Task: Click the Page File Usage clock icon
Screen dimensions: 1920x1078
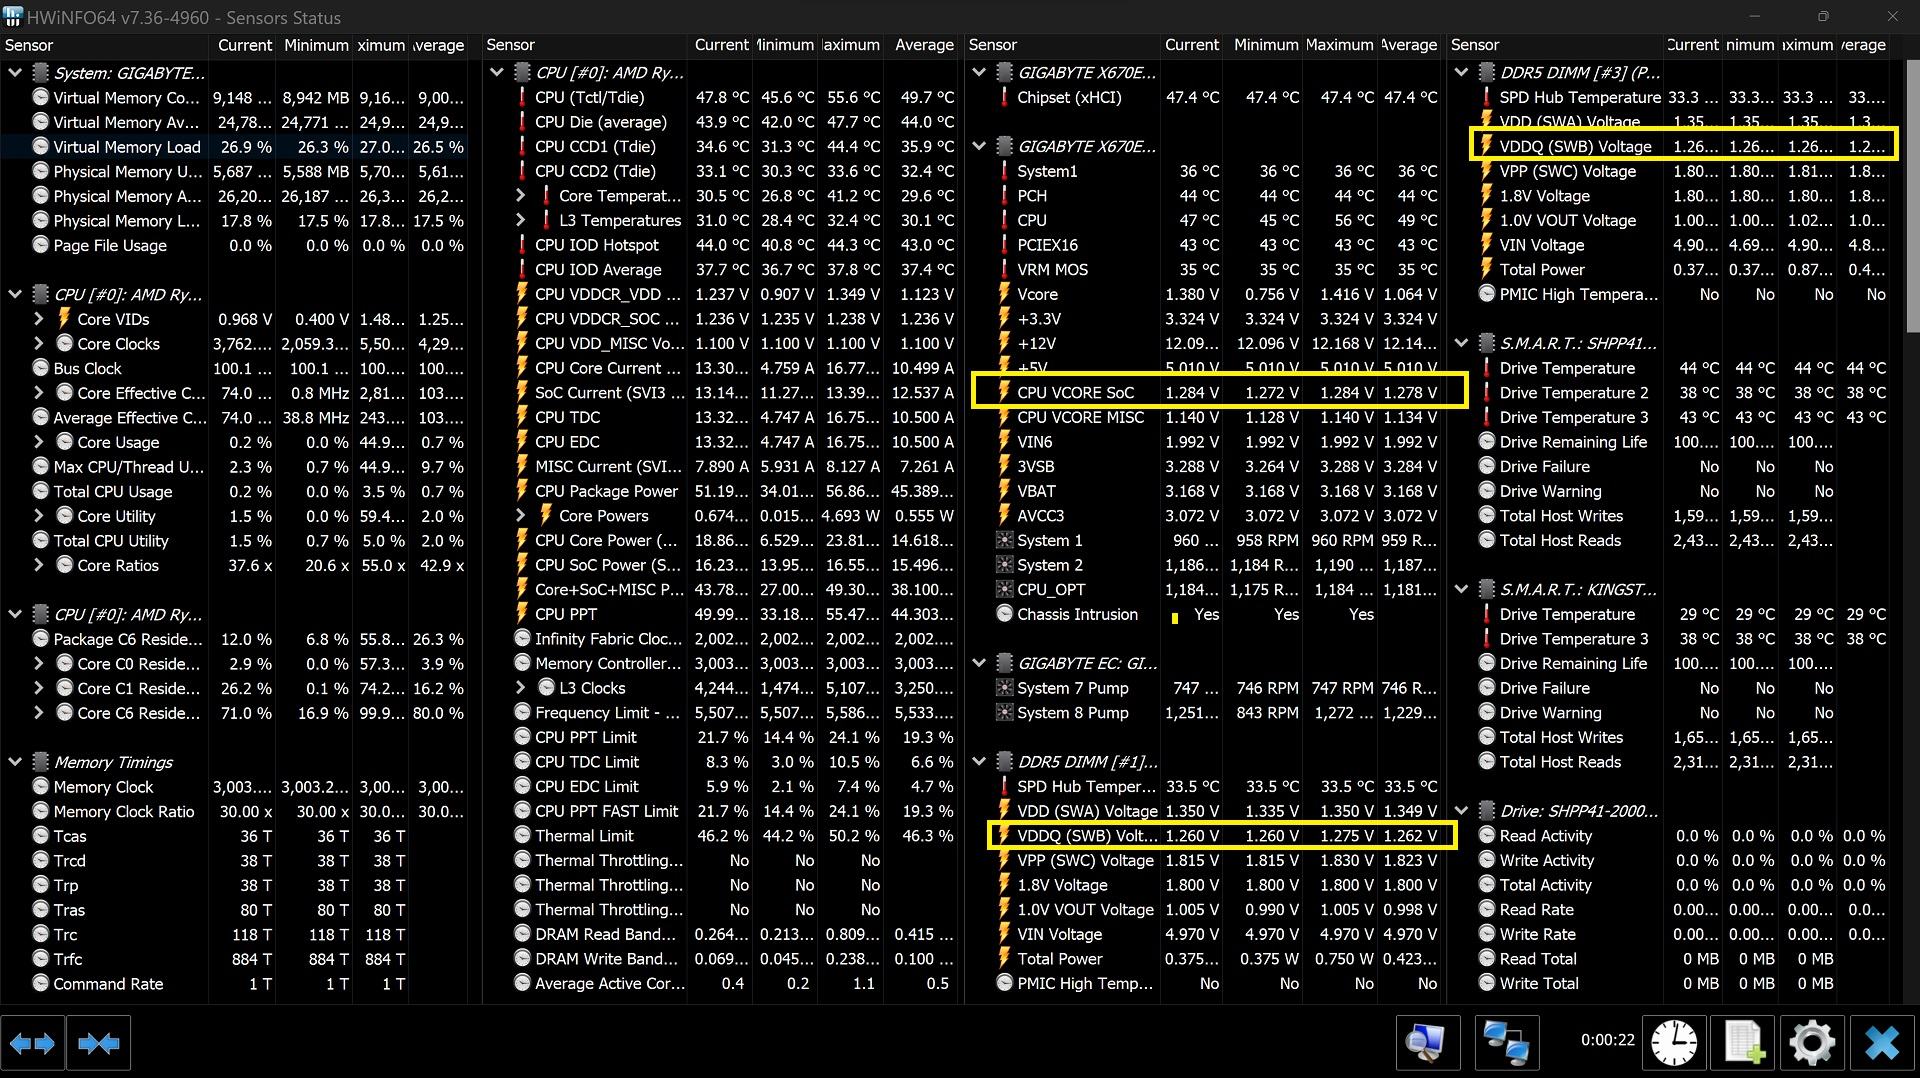Action: [40, 245]
